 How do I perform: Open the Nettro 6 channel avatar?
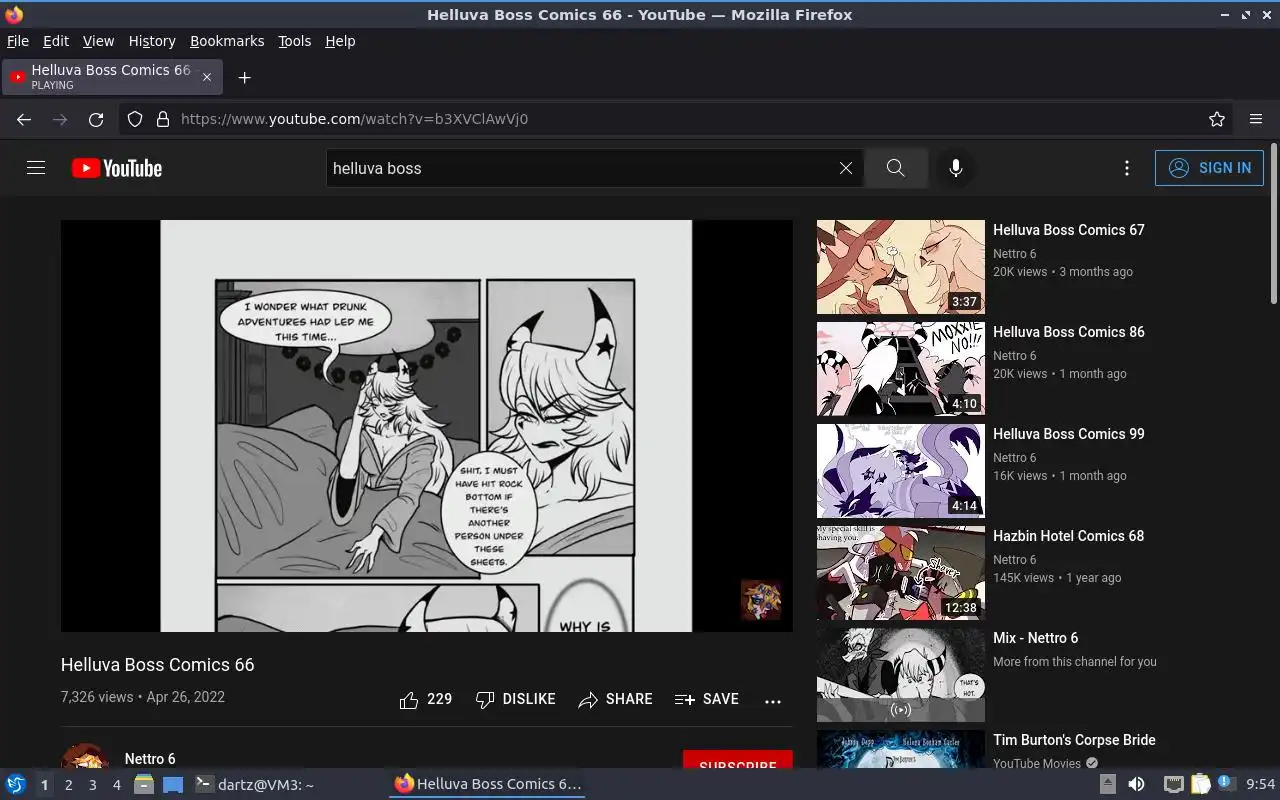pyautogui.click(x=85, y=756)
